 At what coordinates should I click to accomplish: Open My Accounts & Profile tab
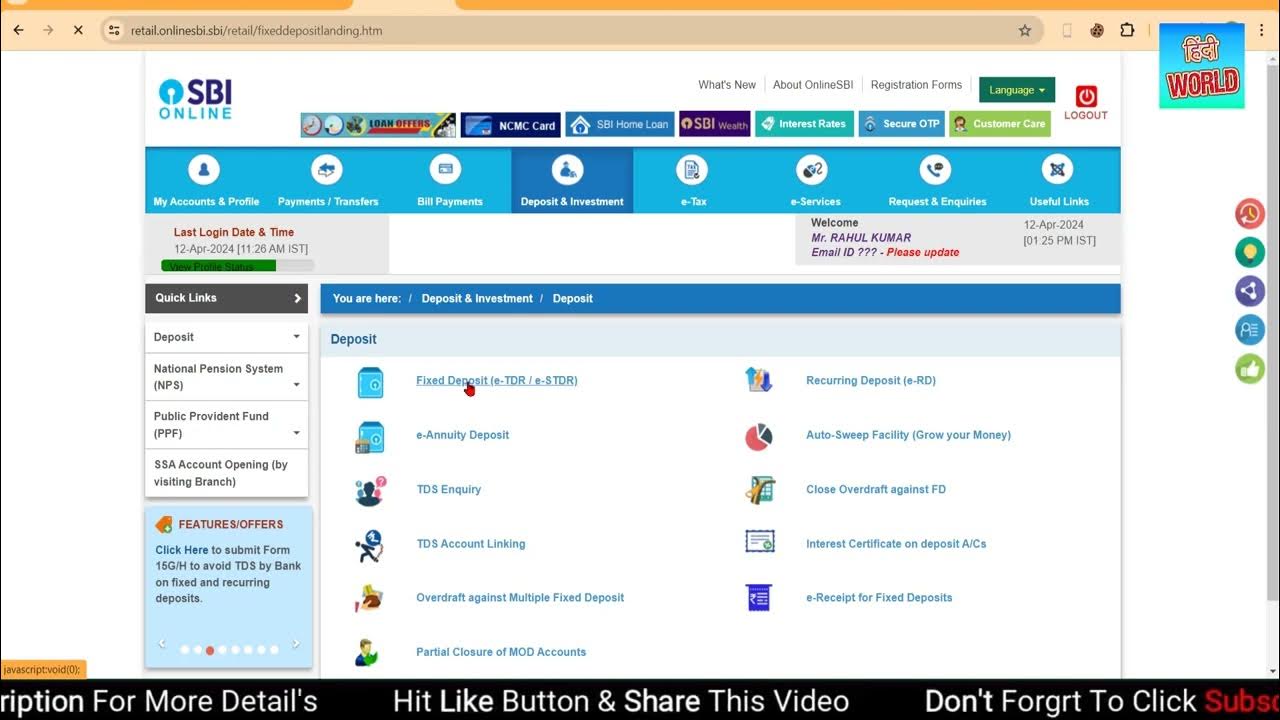pyautogui.click(x=205, y=181)
